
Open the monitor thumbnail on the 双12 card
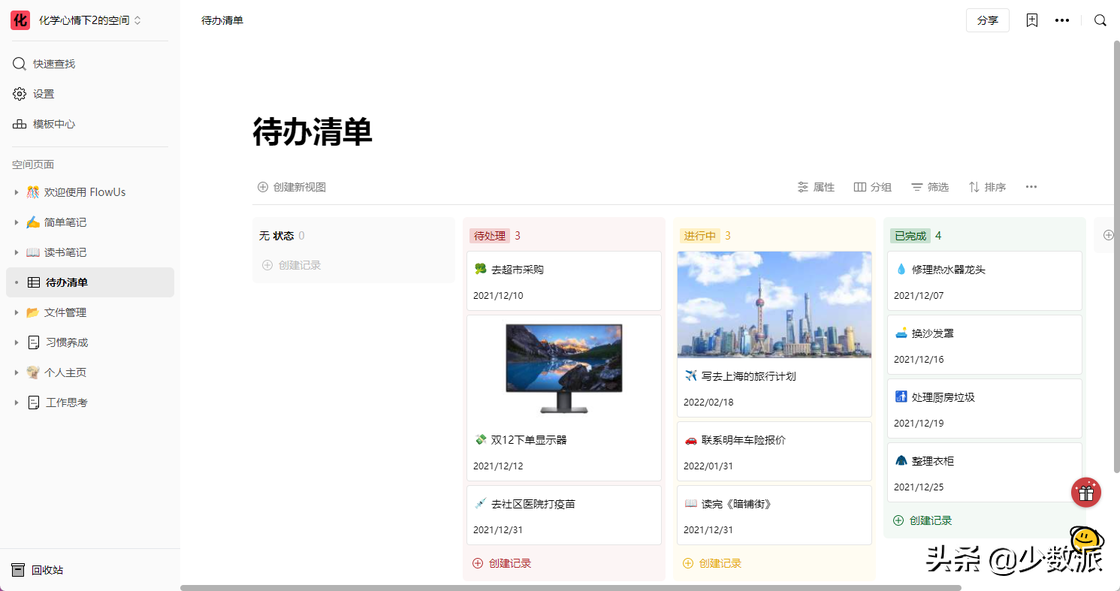pos(564,368)
